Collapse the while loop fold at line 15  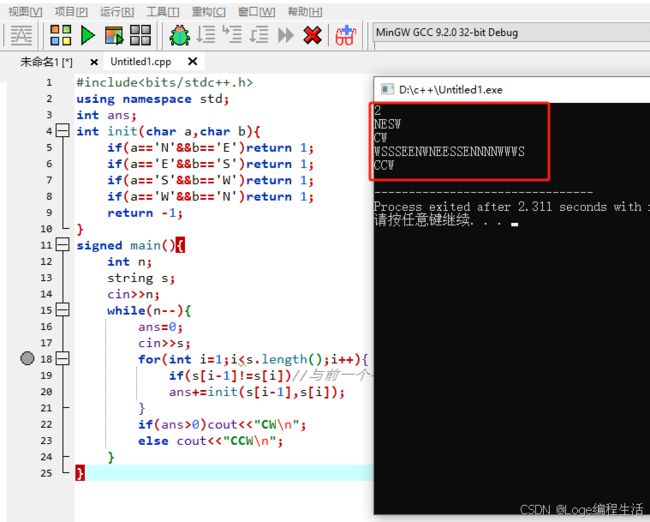point(62,310)
